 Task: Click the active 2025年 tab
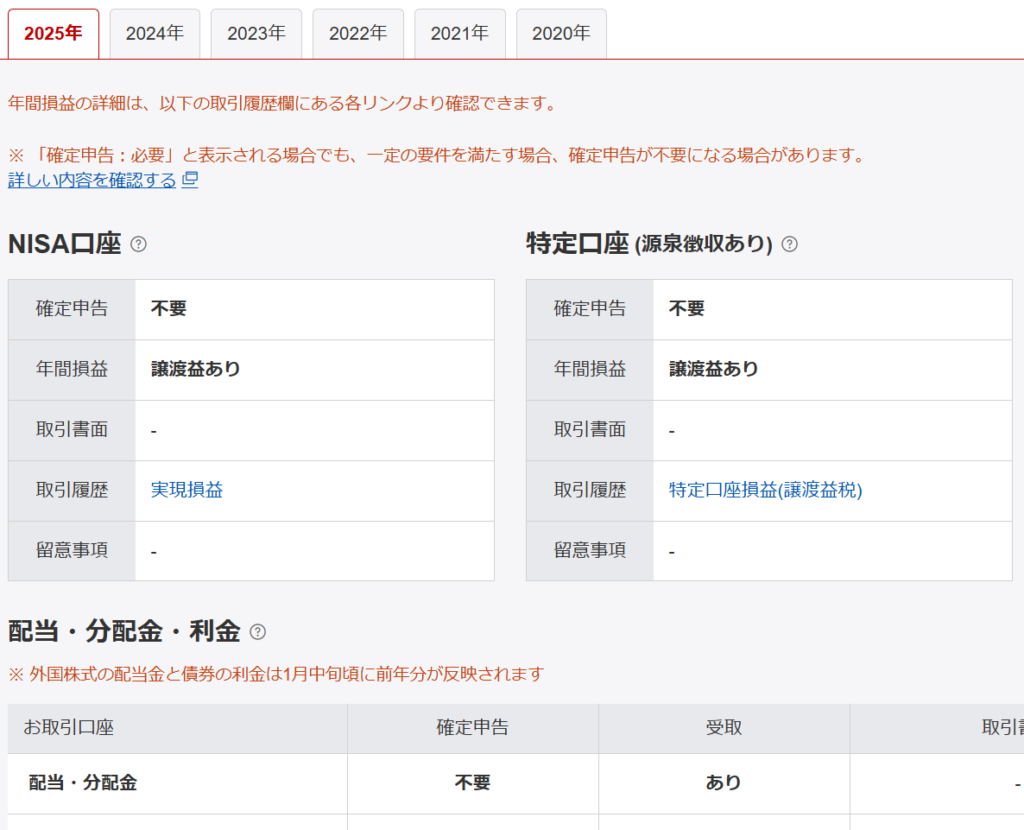pos(54,34)
